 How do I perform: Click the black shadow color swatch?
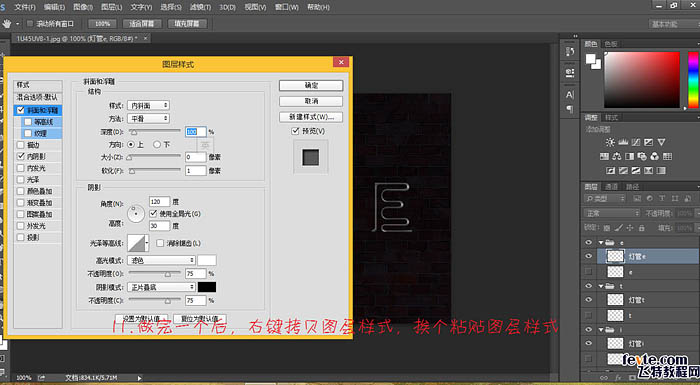(x=207, y=287)
